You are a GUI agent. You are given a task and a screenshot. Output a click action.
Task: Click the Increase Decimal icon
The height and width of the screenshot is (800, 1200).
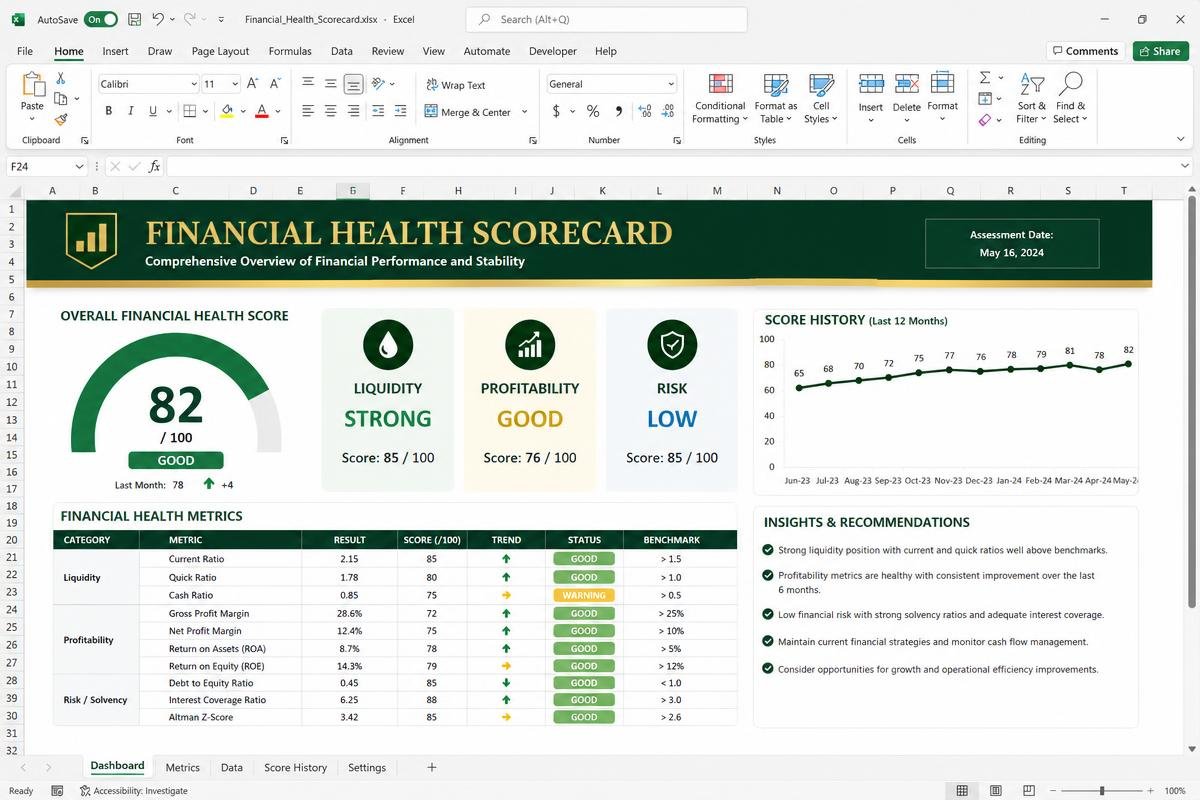click(645, 112)
